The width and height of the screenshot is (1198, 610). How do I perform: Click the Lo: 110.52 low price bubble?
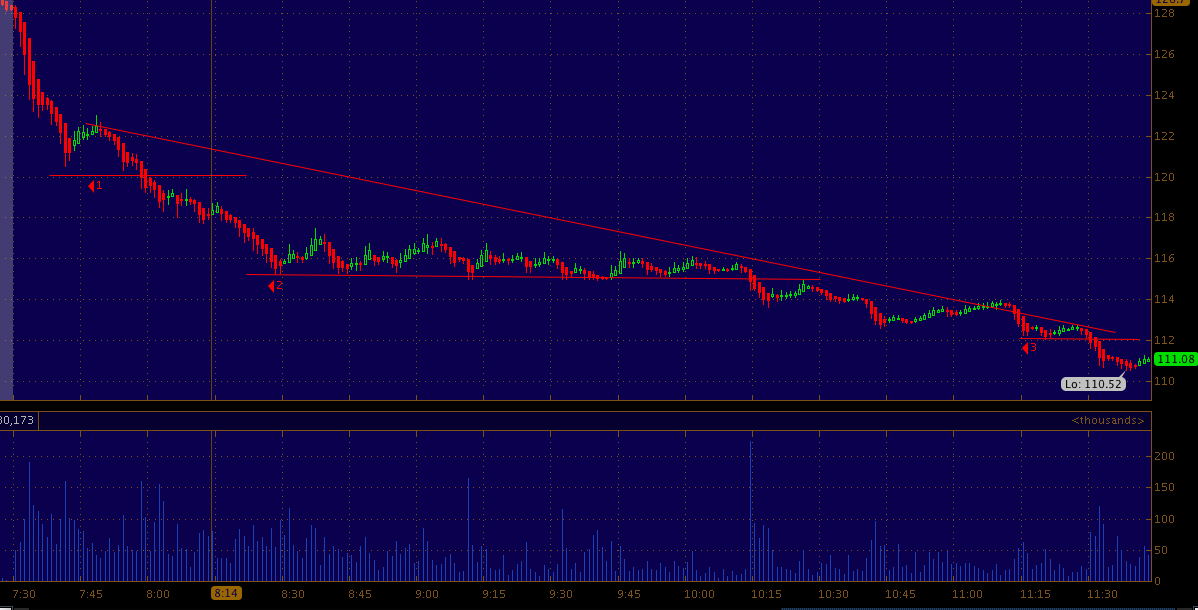(x=1093, y=384)
